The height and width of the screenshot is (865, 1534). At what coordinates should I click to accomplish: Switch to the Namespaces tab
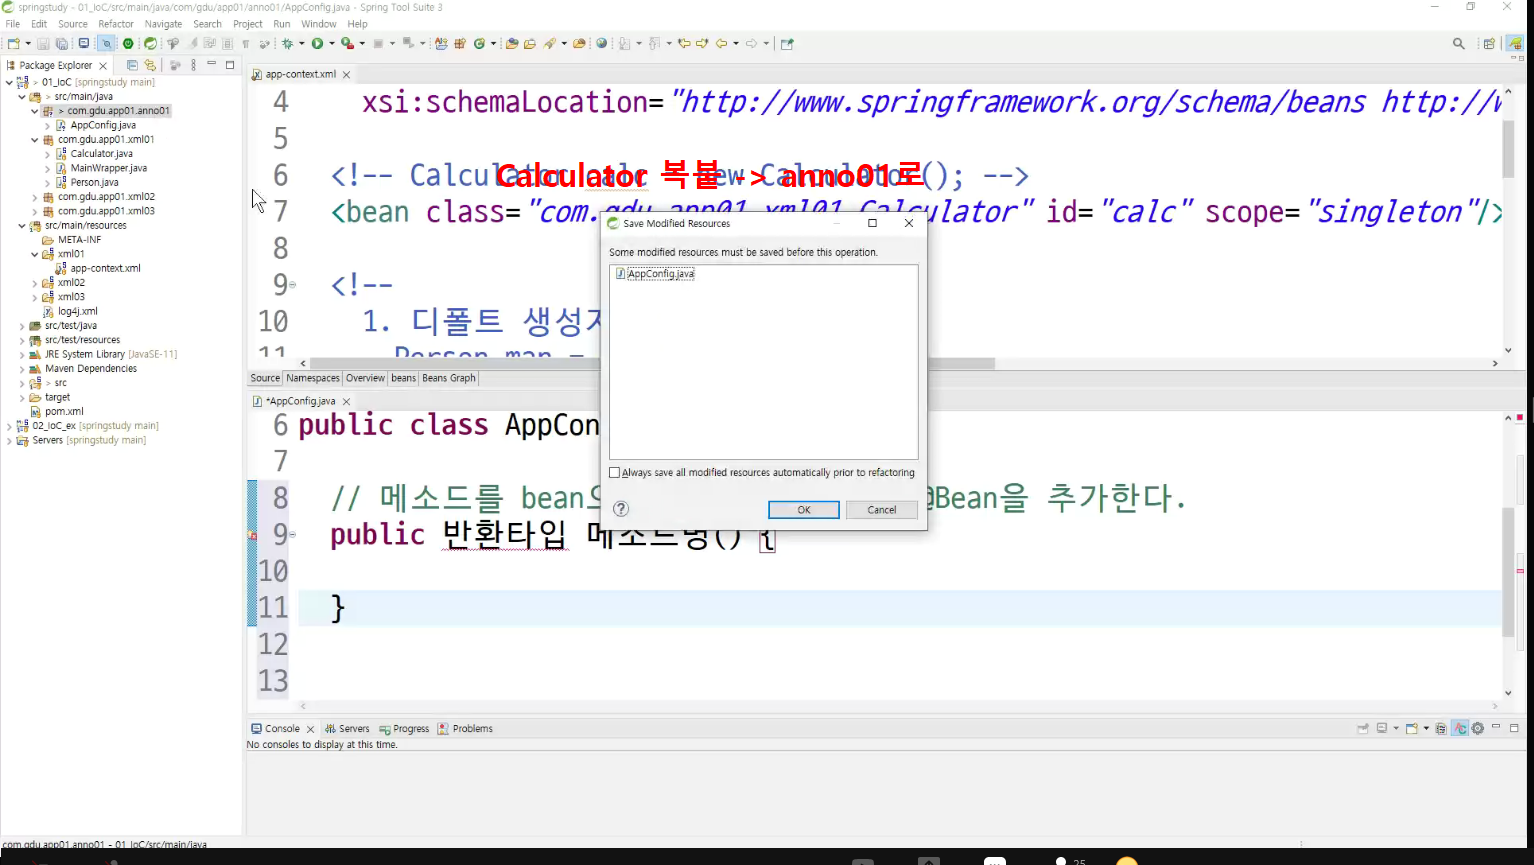[x=313, y=378]
